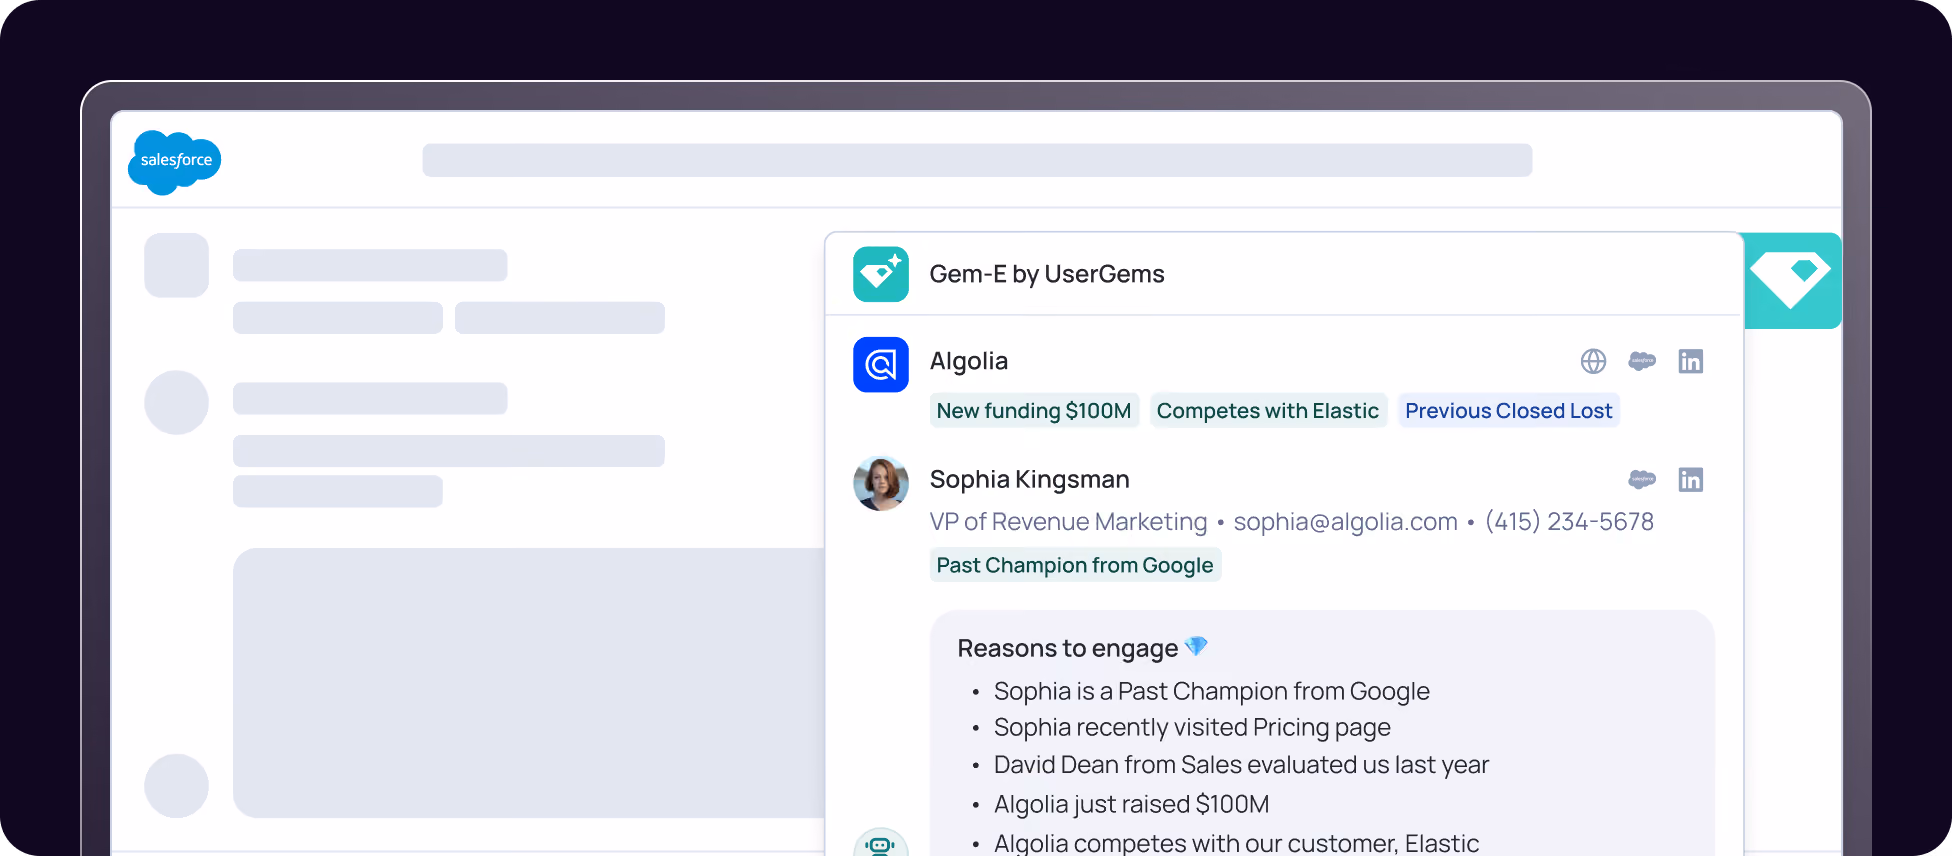Viewport: 1952px width, 856px height.
Task: Open the UserGems diamond side tab
Action: click(x=1792, y=281)
